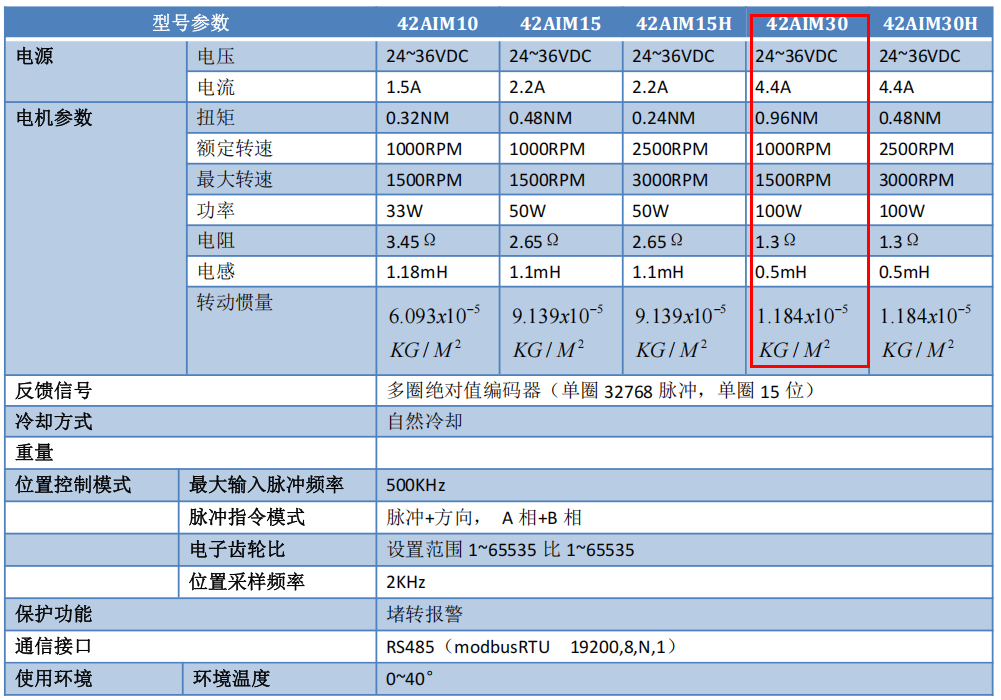Select the 500KHz value
Screen dimensions: 1001x700
(x=416, y=486)
